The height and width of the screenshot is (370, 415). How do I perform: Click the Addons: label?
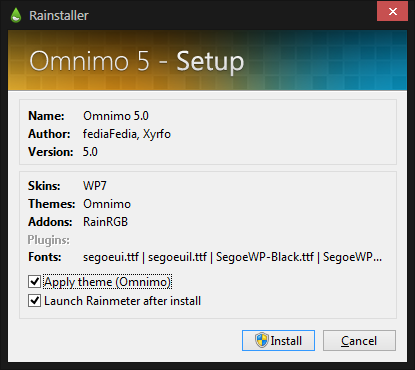click(x=50, y=222)
